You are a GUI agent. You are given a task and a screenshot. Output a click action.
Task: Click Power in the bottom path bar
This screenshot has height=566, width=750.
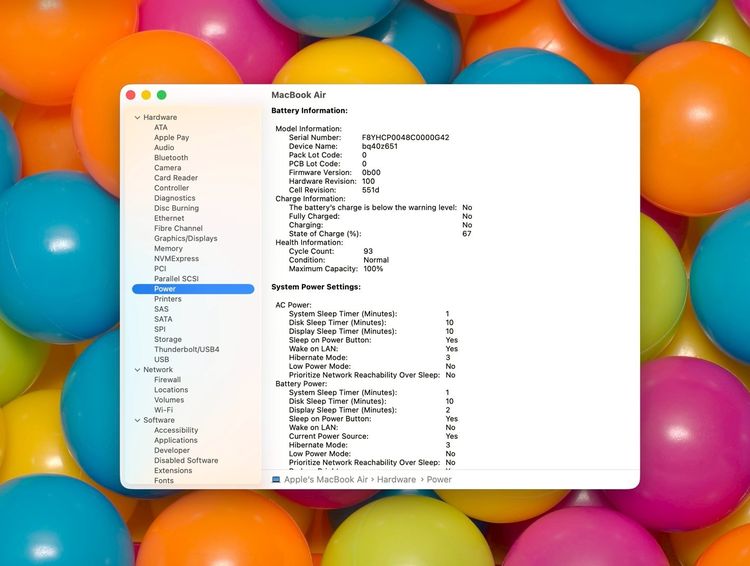439,479
